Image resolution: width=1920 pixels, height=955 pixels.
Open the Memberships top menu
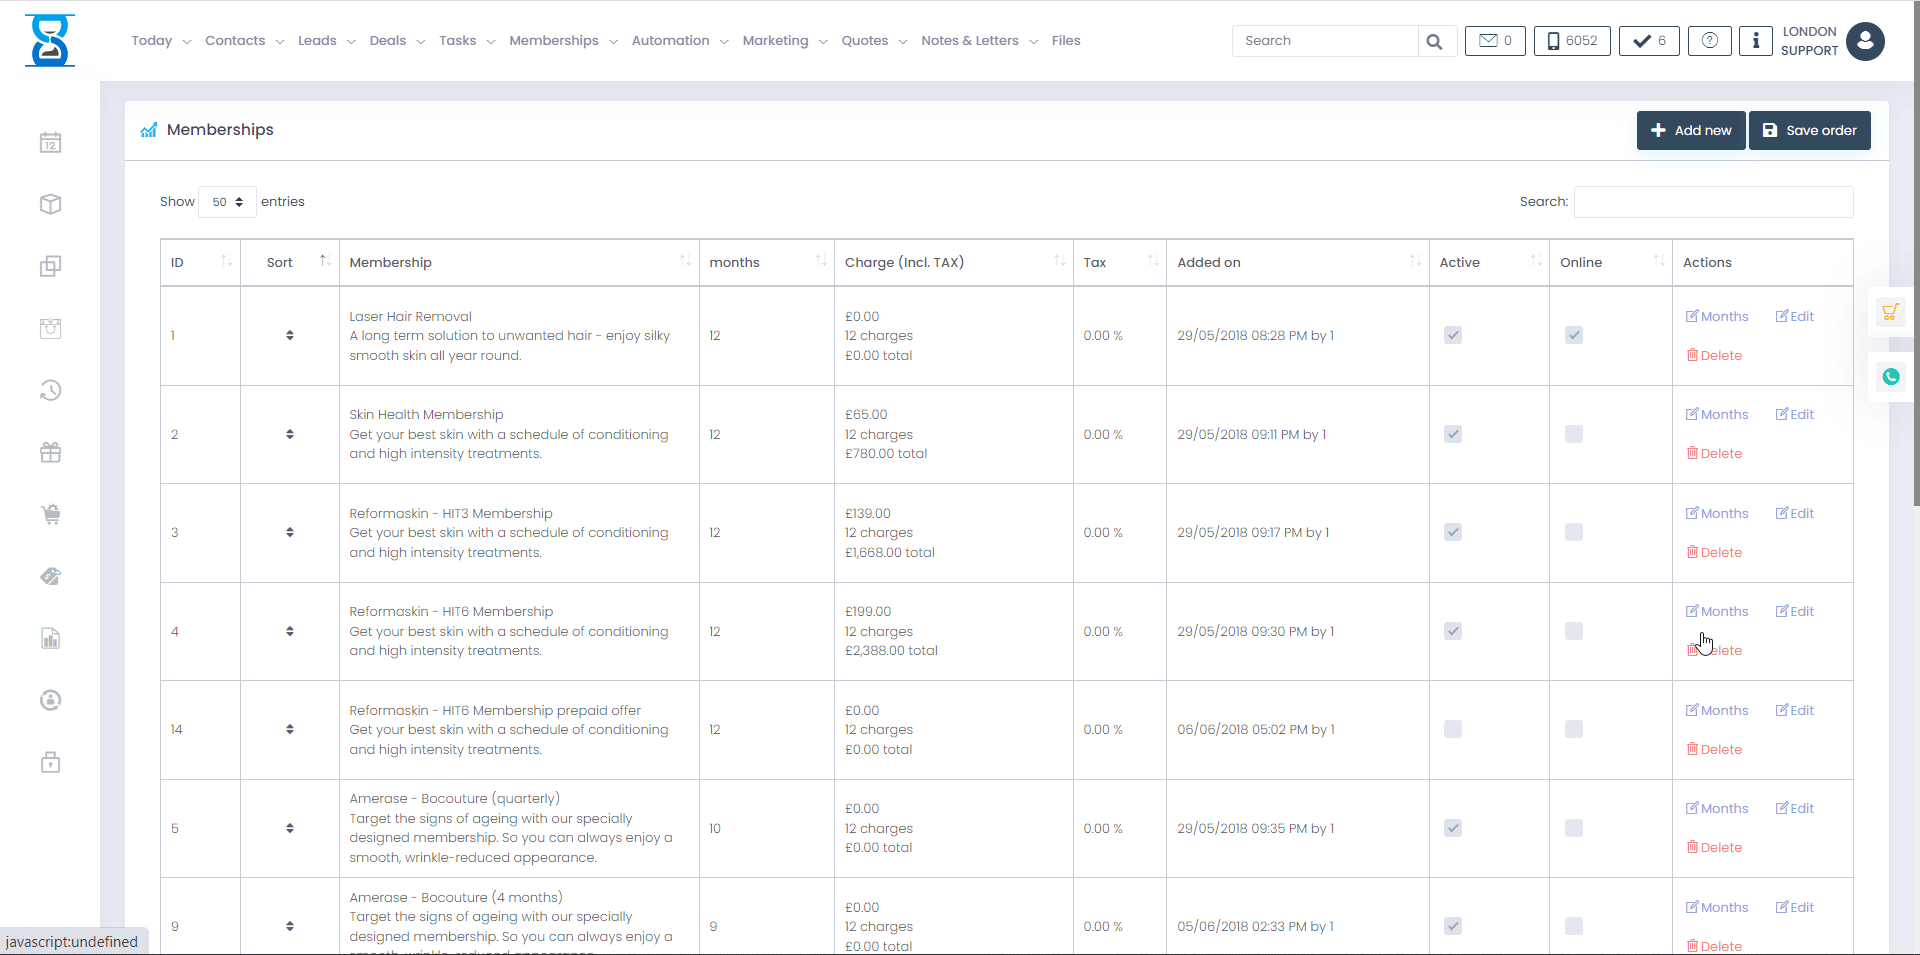point(562,41)
